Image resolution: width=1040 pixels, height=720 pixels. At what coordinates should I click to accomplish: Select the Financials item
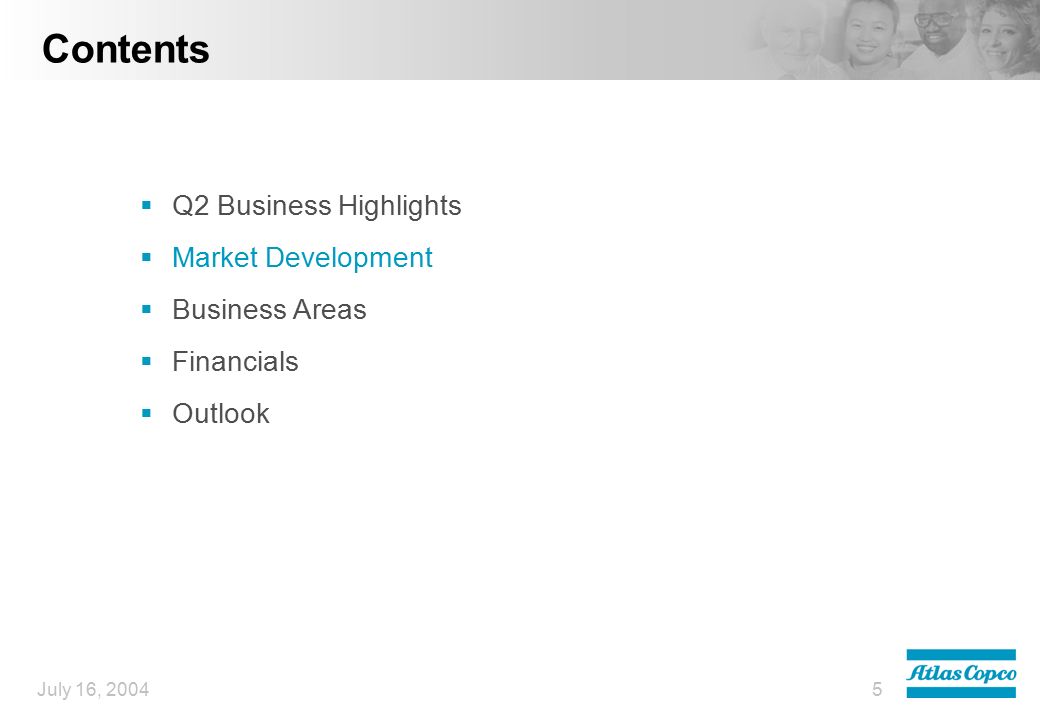[235, 362]
